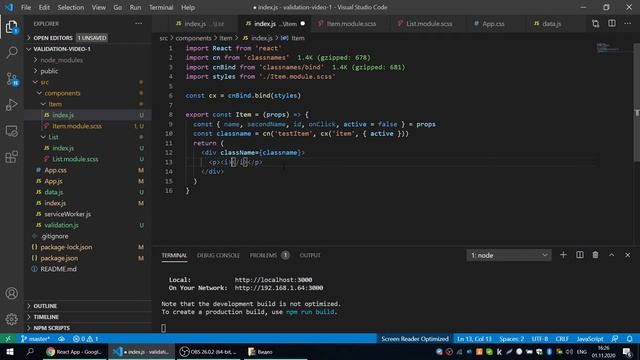The height and width of the screenshot is (360, 640).
Task: Open the Search view in activity bar
Action: click(11, 53)
